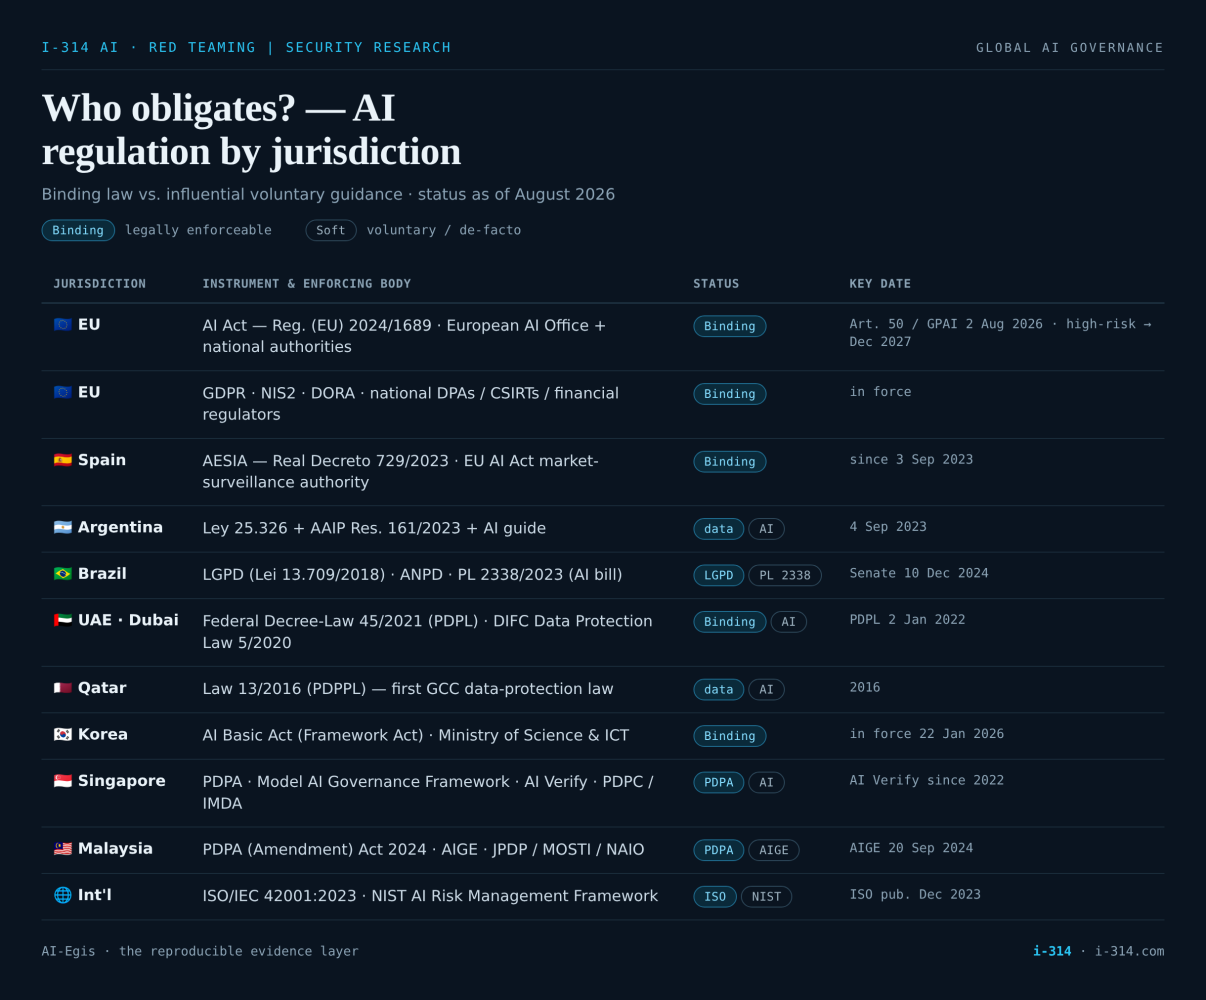The width and height of the screenshot is (1206, 1000).
Task: Click the Korea flag icon
Action: pyautogui.click(x=63, y=734)
